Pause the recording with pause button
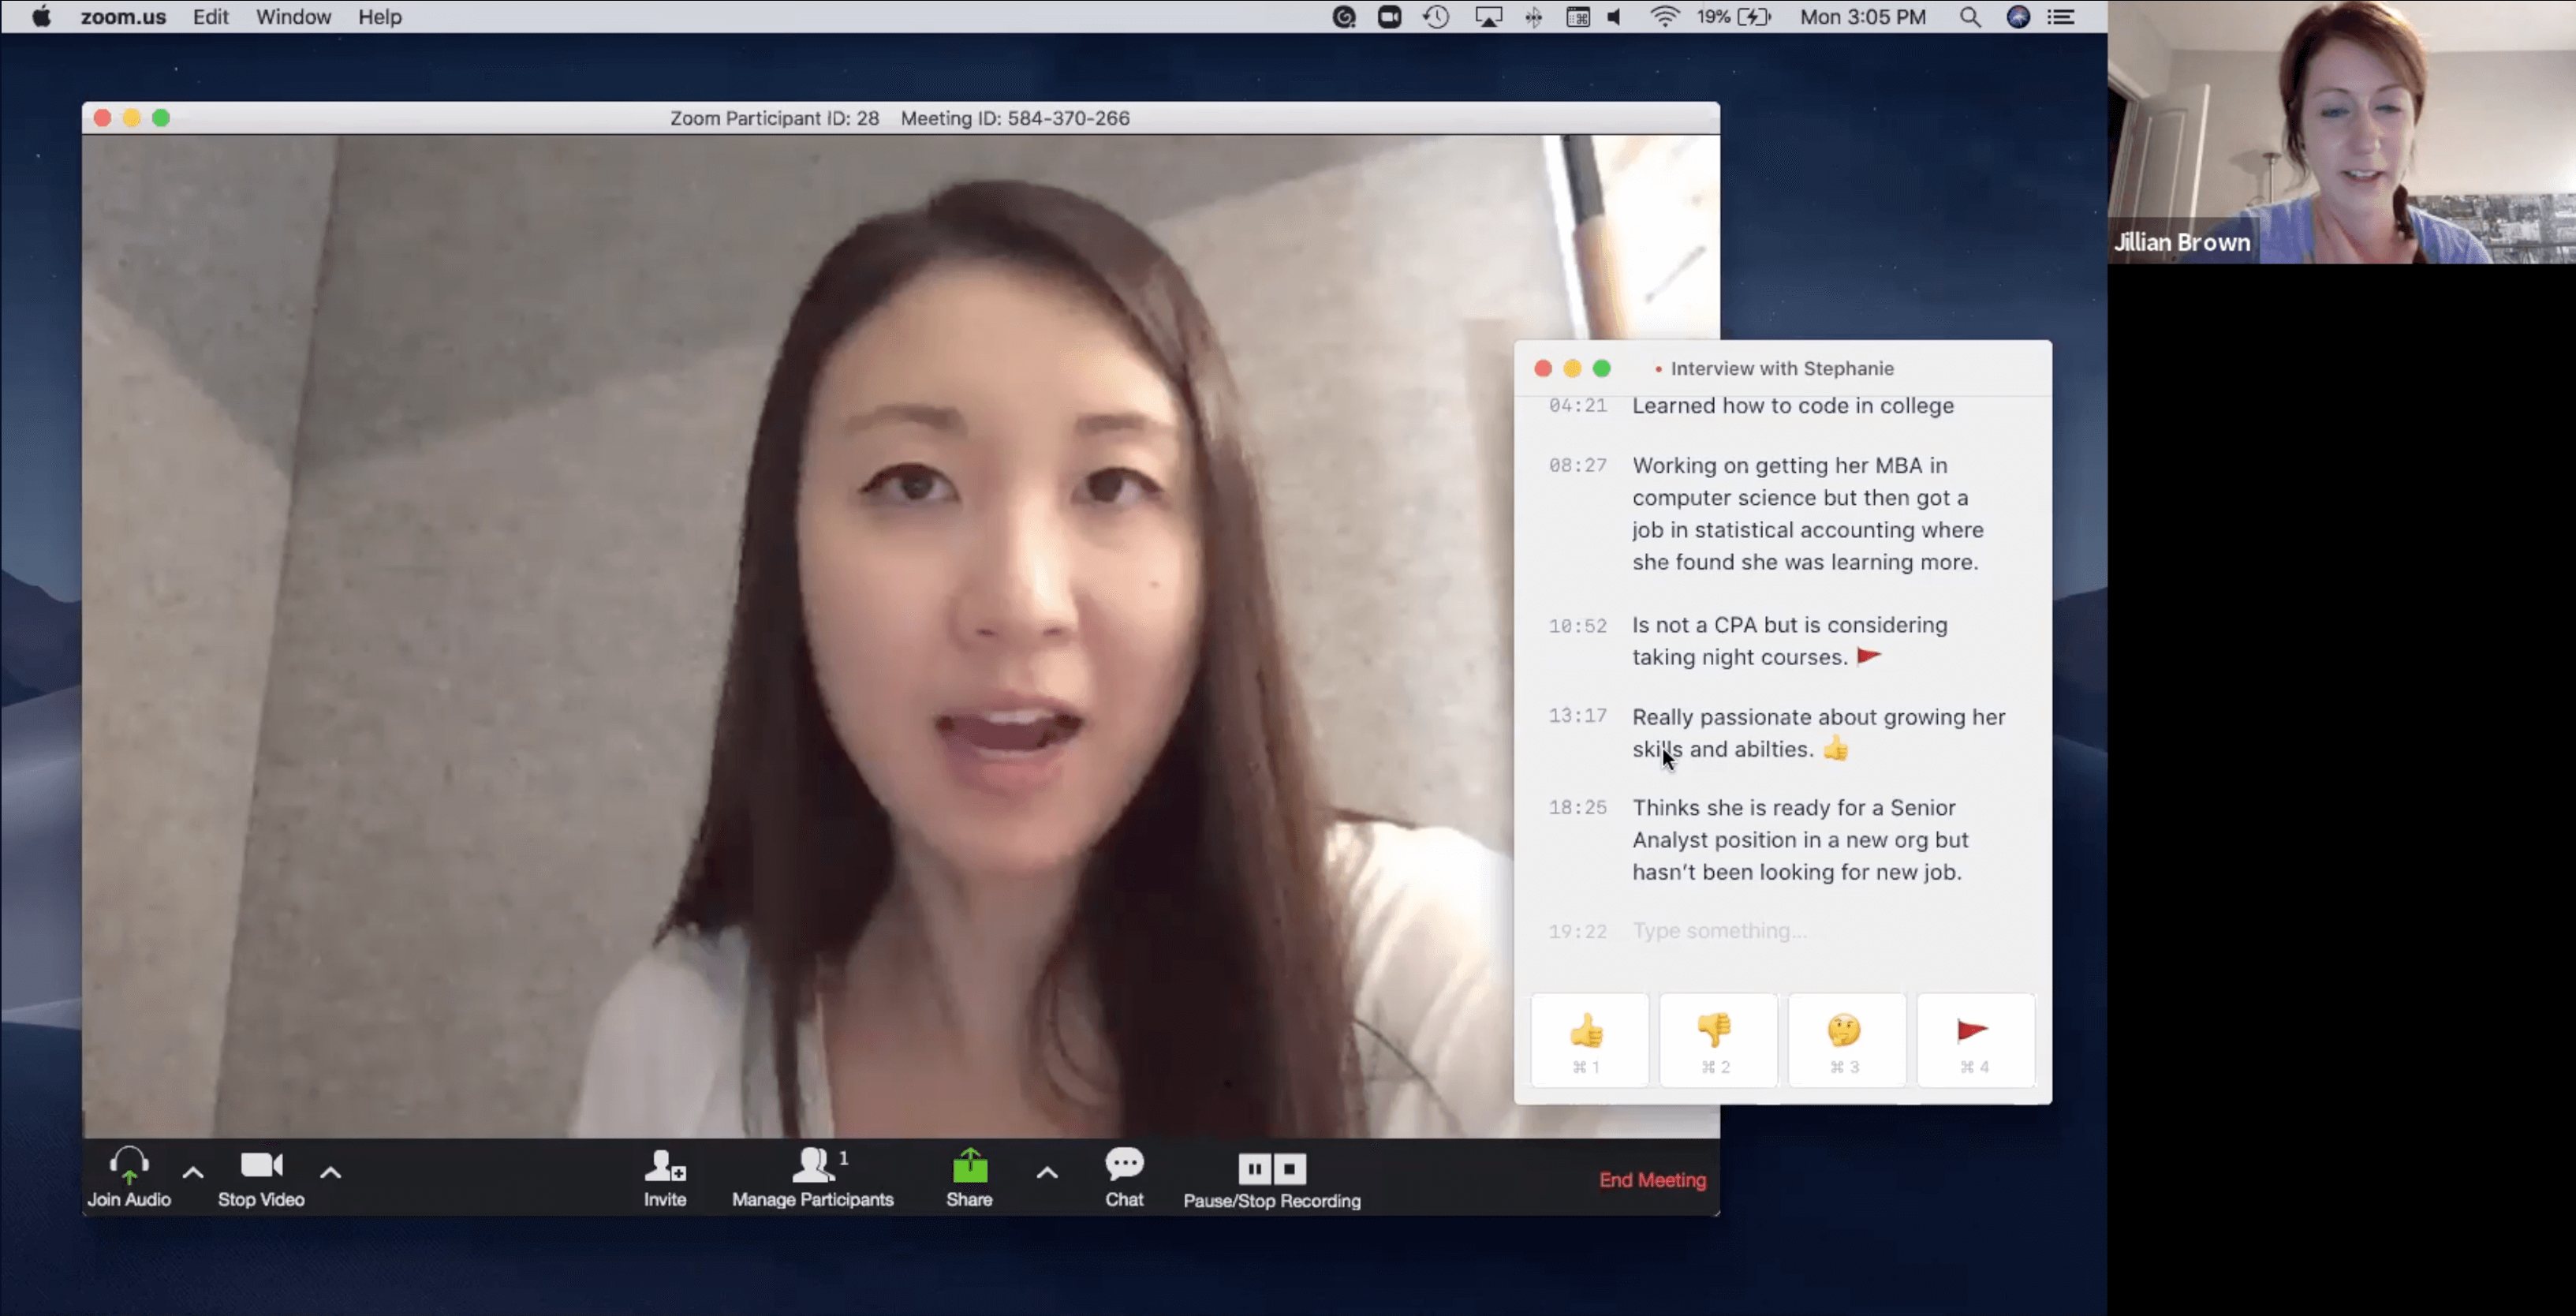Image resolution: width=2576 pixels, height=1316 pixels. click(x=1254, y=1168)
